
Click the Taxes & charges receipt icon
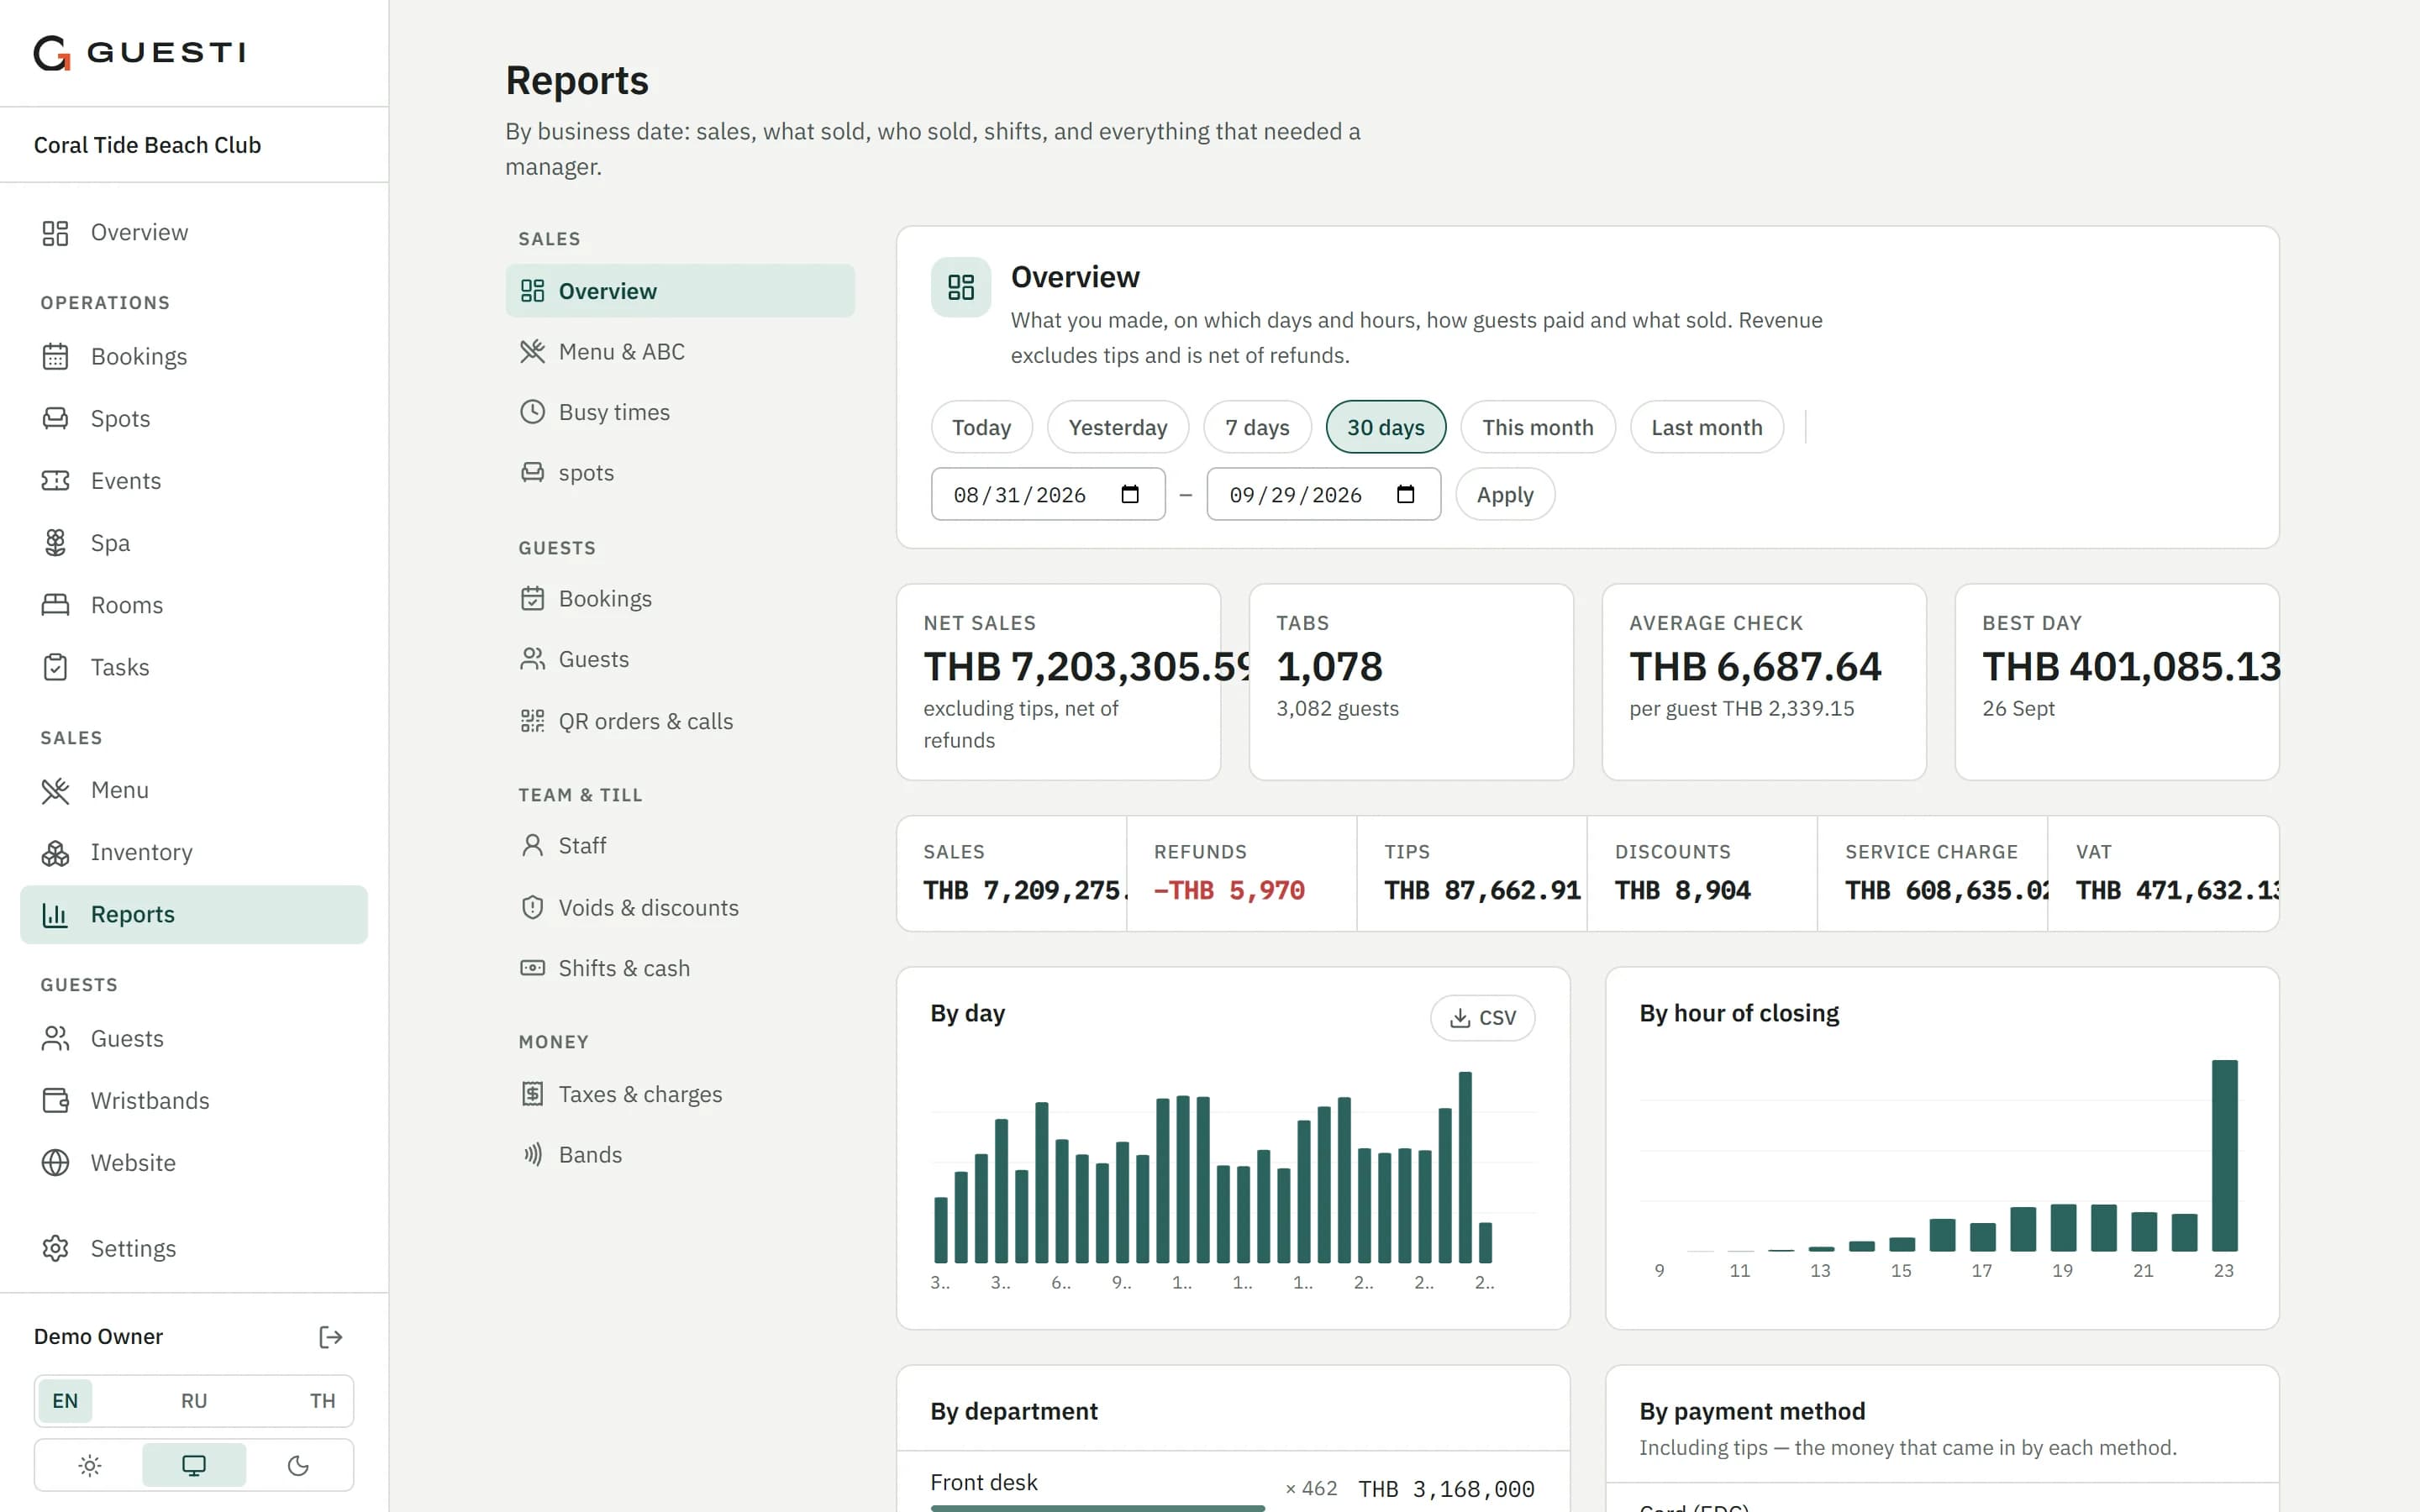532,1094
